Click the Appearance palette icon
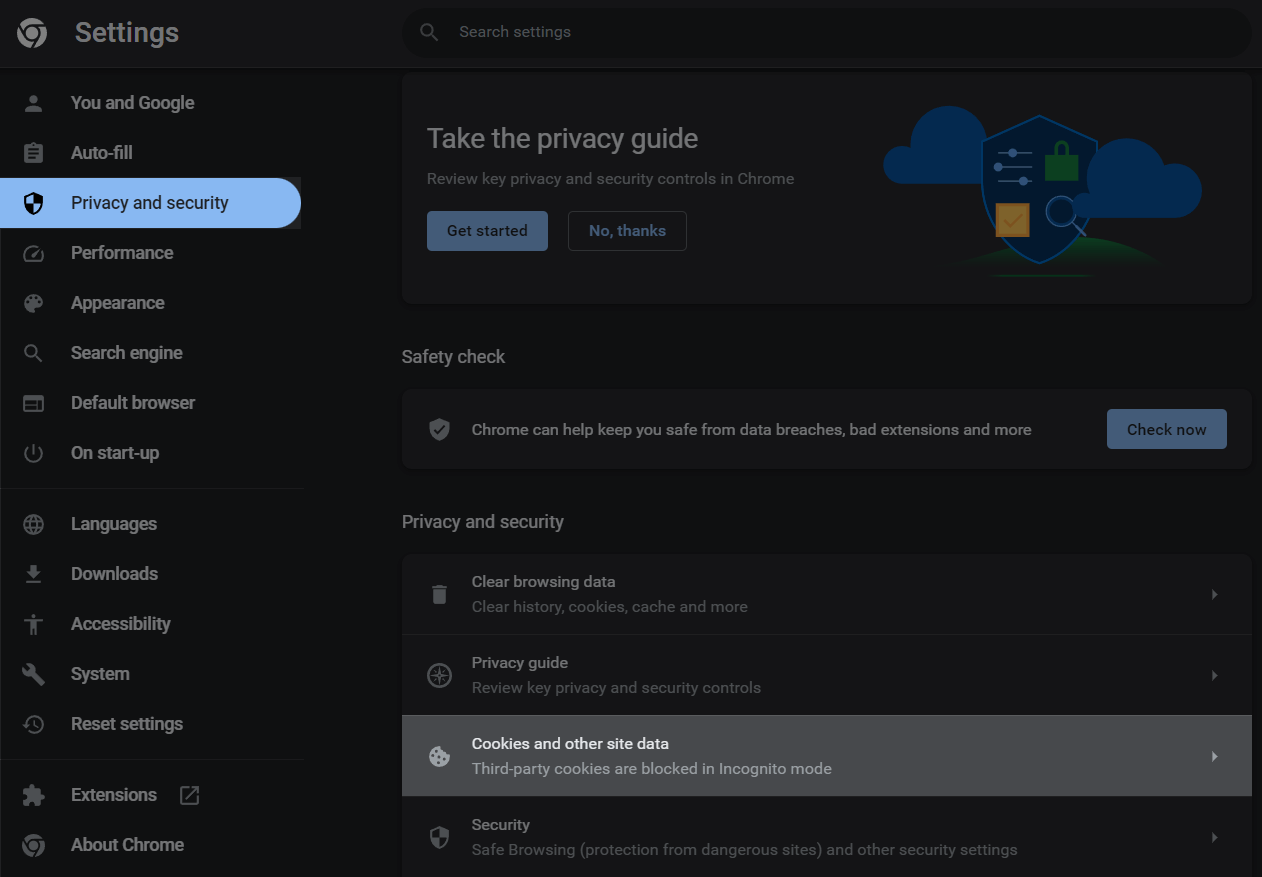1262x877 pixels. tap(33, 303)
